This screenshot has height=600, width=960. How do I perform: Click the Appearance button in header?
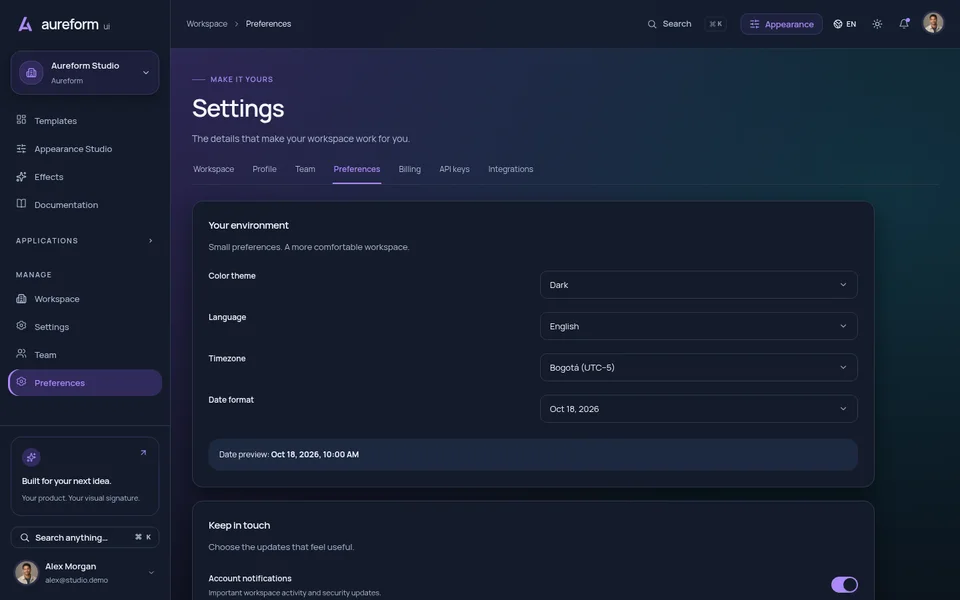781,24
